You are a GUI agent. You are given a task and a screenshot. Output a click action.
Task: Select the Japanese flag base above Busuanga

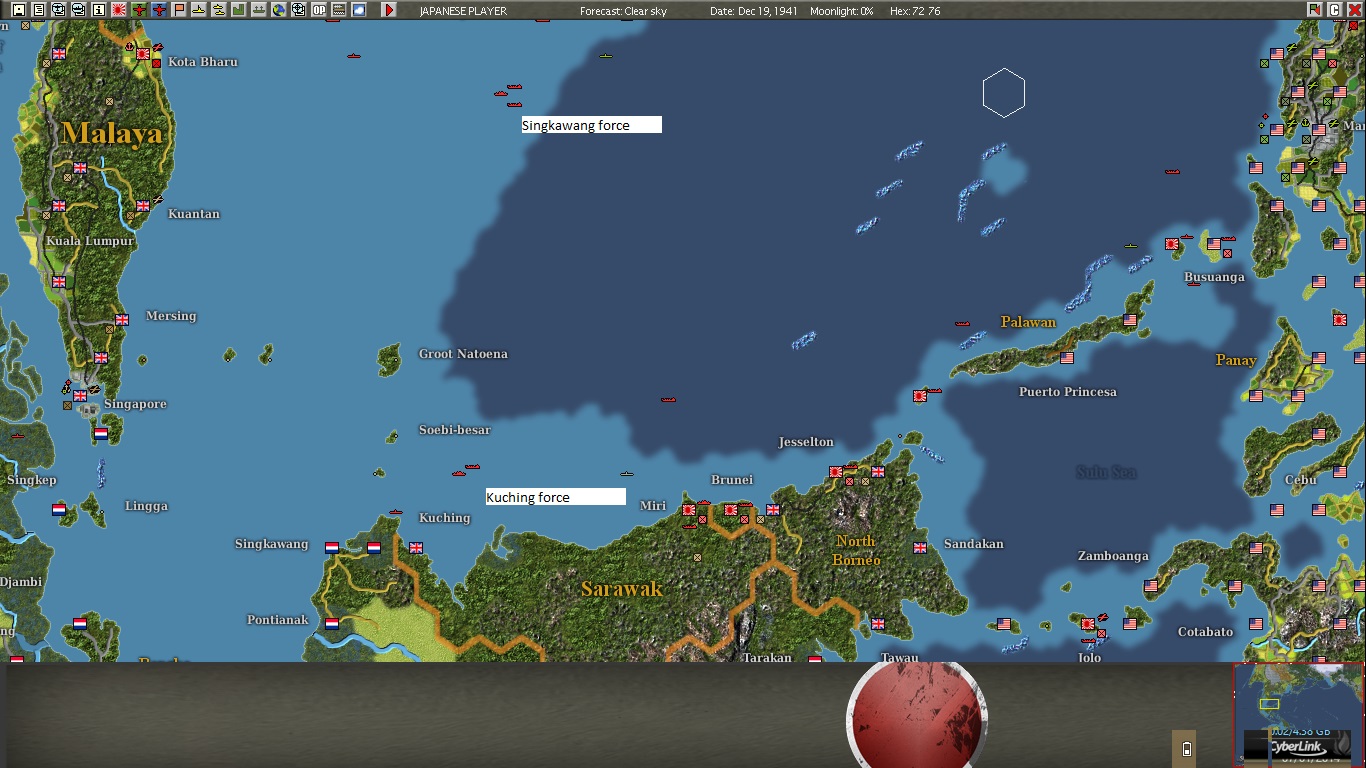1172,244
